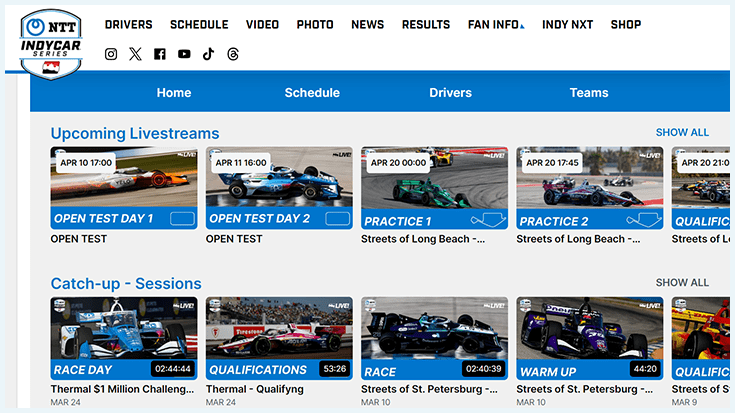Open INDY NXT in top navigation
This screenshot has width=735, height=413.
point(567,24)
